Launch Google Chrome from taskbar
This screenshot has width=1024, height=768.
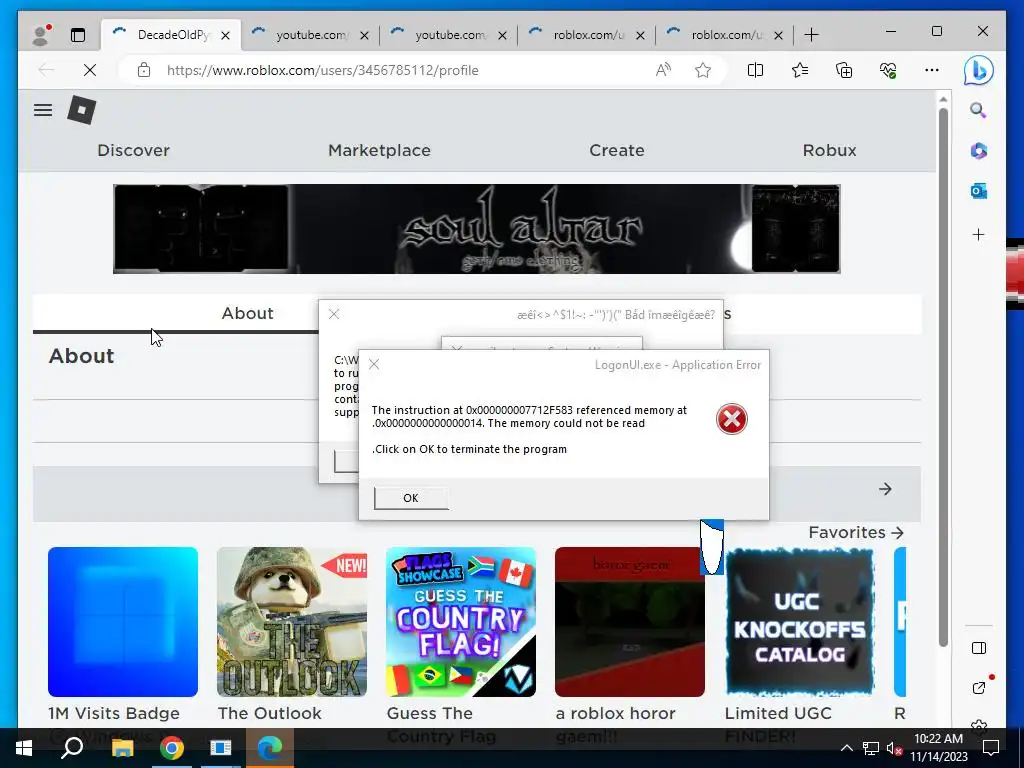(172, 748)
